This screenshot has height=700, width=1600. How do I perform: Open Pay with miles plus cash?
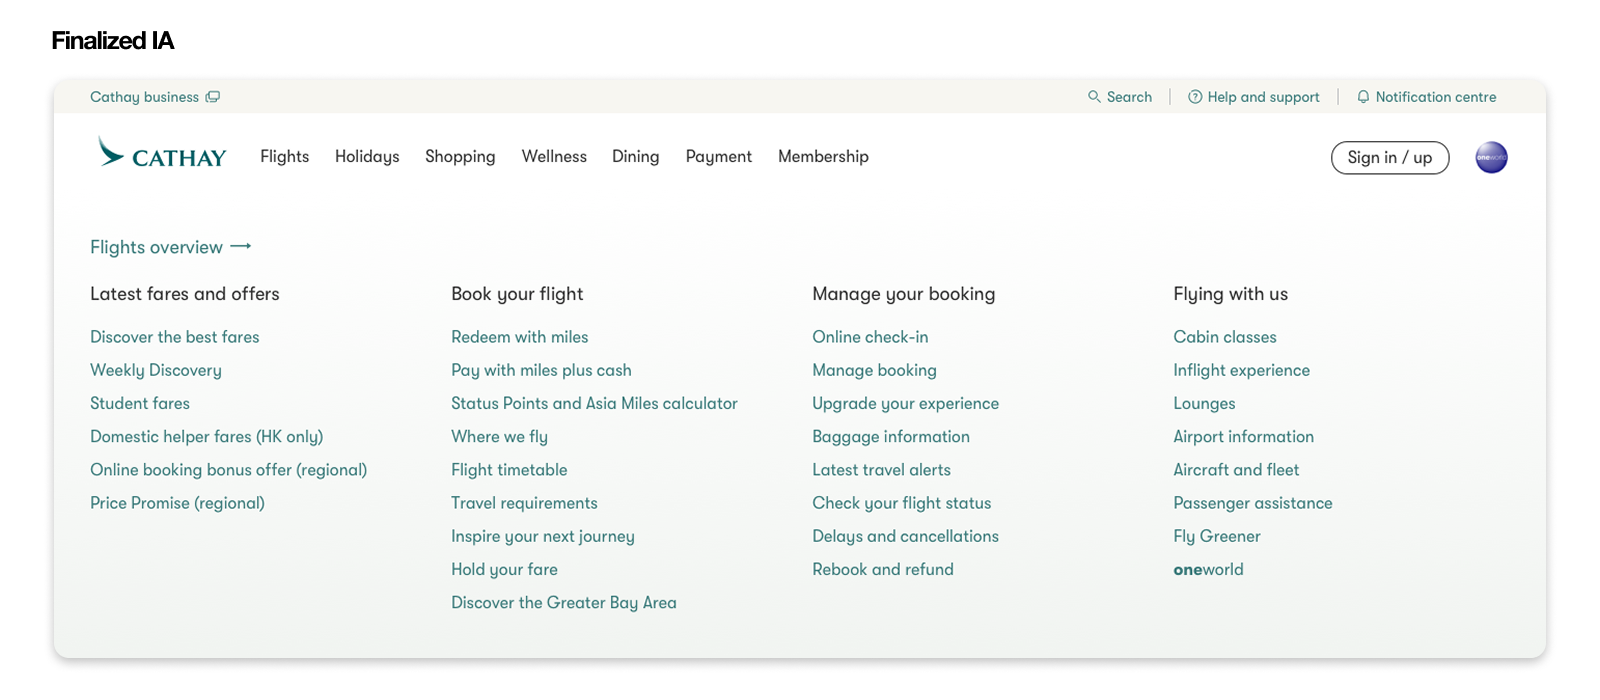point(542,370)
